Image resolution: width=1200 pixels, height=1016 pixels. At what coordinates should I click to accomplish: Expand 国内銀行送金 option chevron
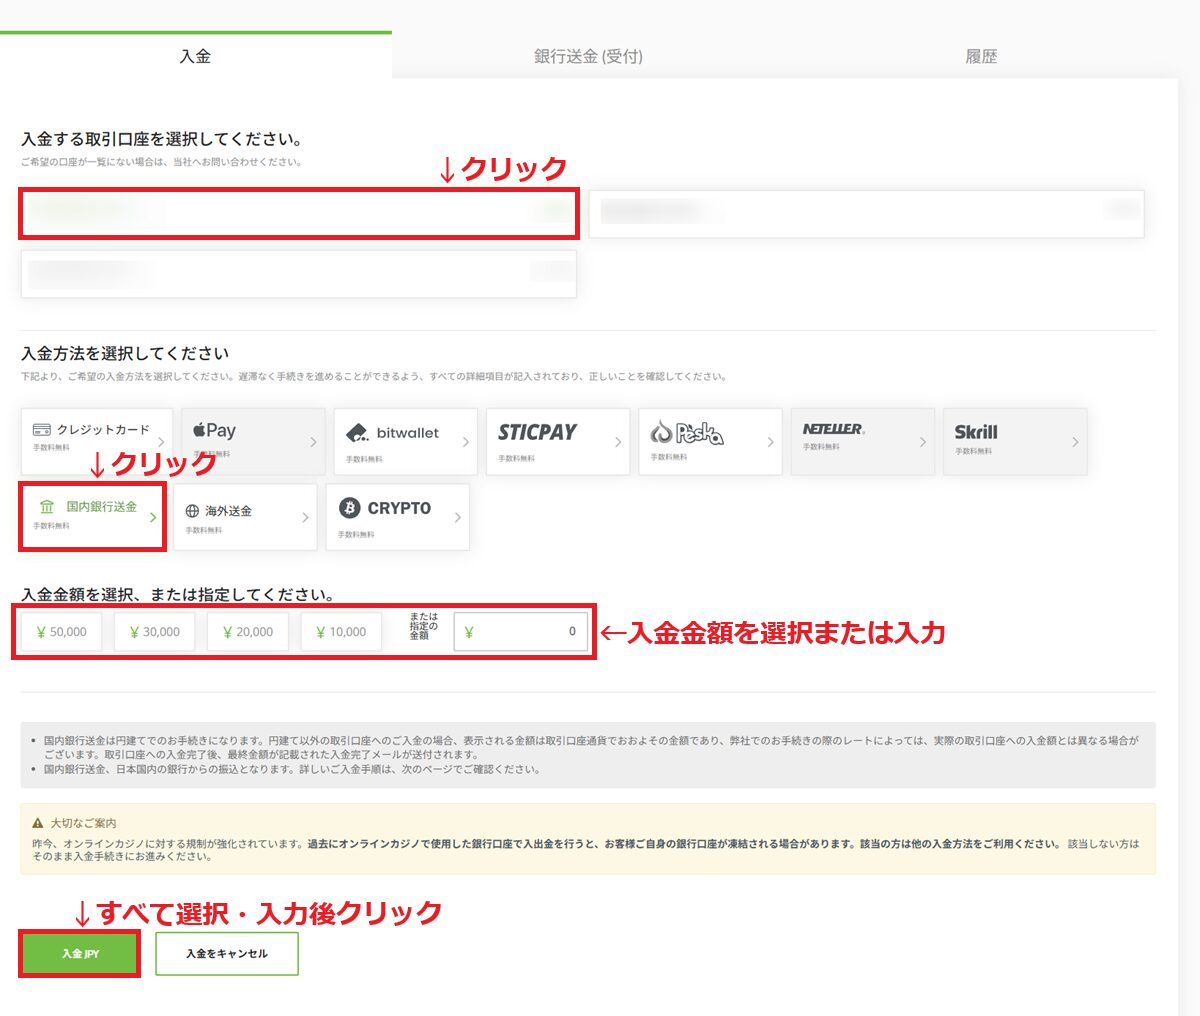point(153,517)
